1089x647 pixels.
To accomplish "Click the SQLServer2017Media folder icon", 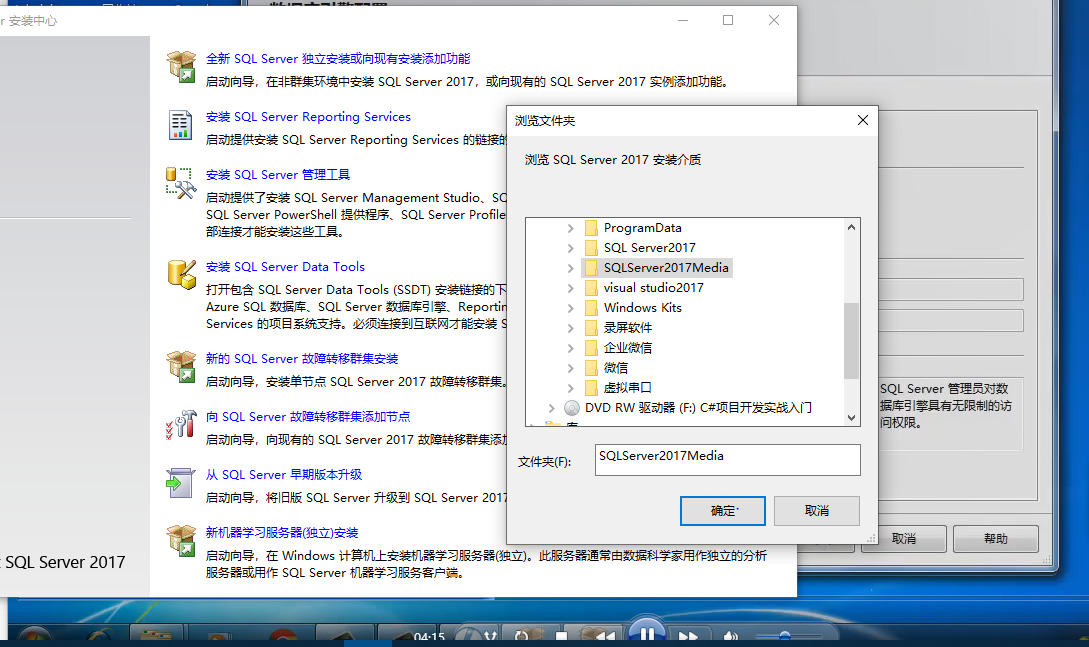I will [591, 268].
